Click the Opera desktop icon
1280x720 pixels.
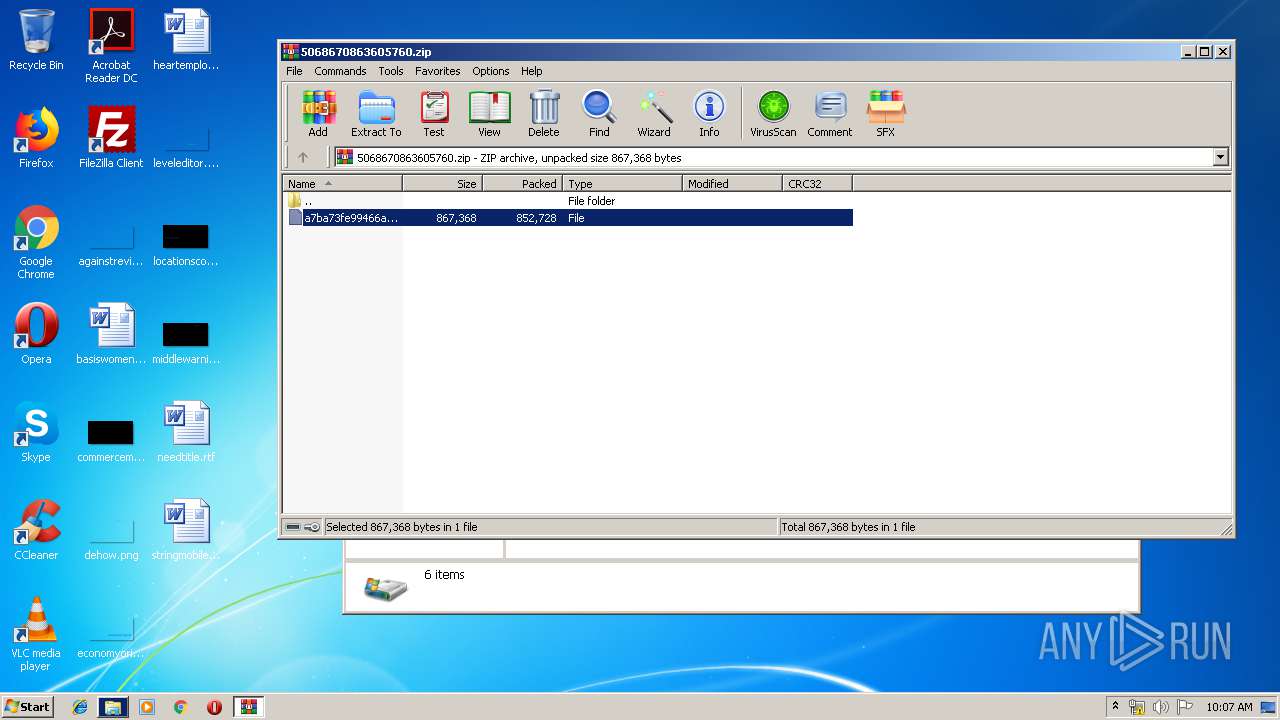(36, 334)
